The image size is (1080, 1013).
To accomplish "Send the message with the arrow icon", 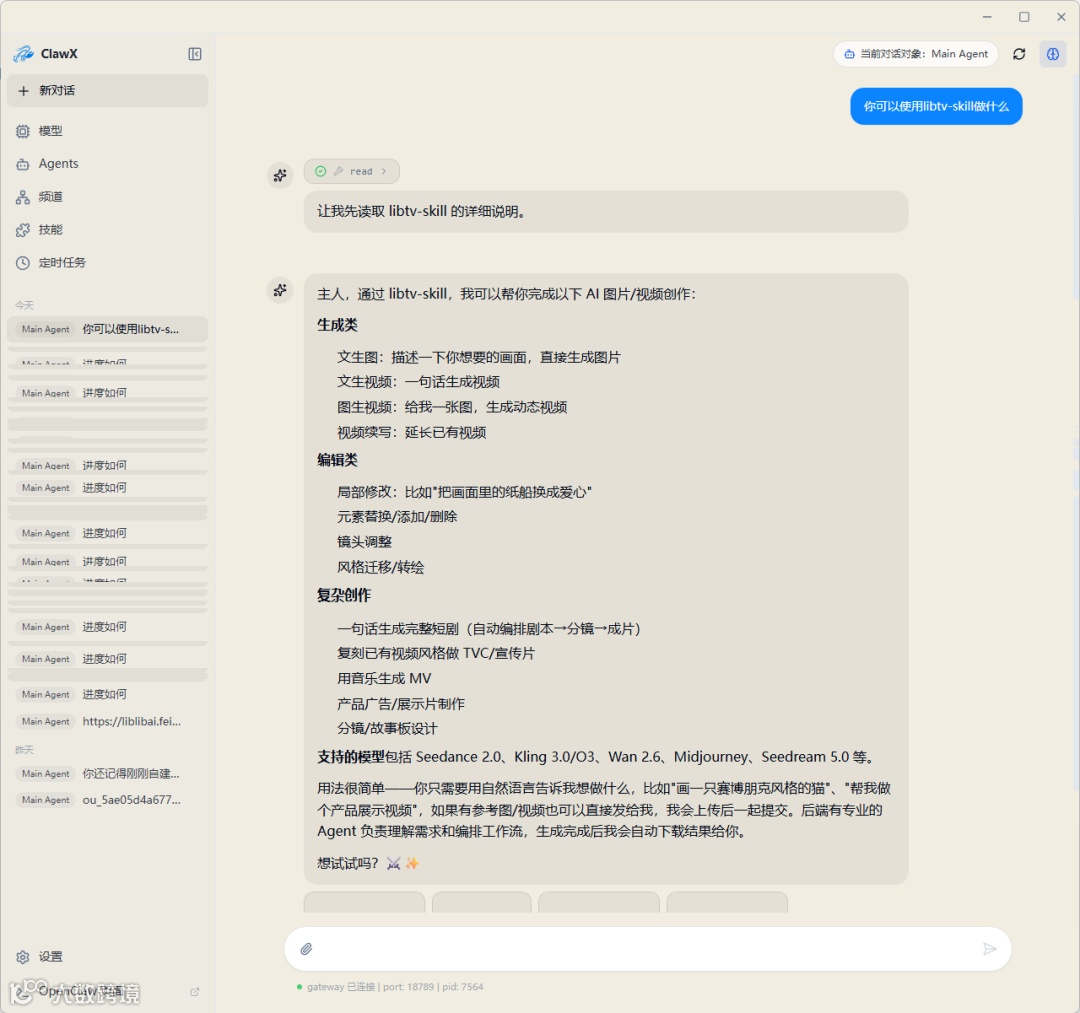I will point(989,948).
